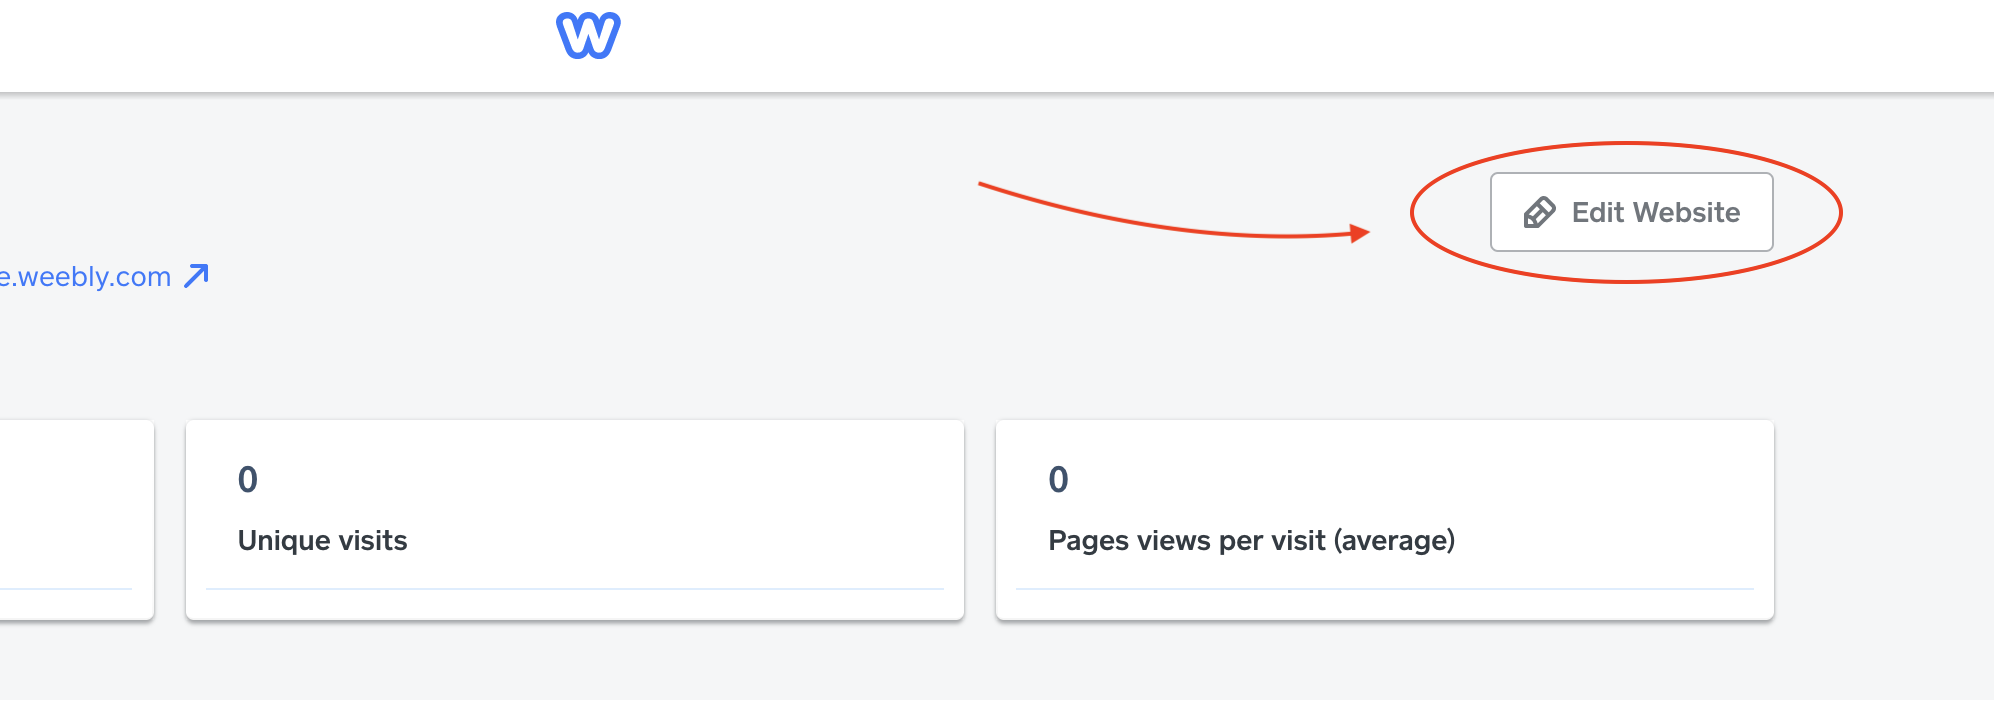Click the Unique visits label text
Viewport: 1994px width, 722px height.
(x=322, y=541)
